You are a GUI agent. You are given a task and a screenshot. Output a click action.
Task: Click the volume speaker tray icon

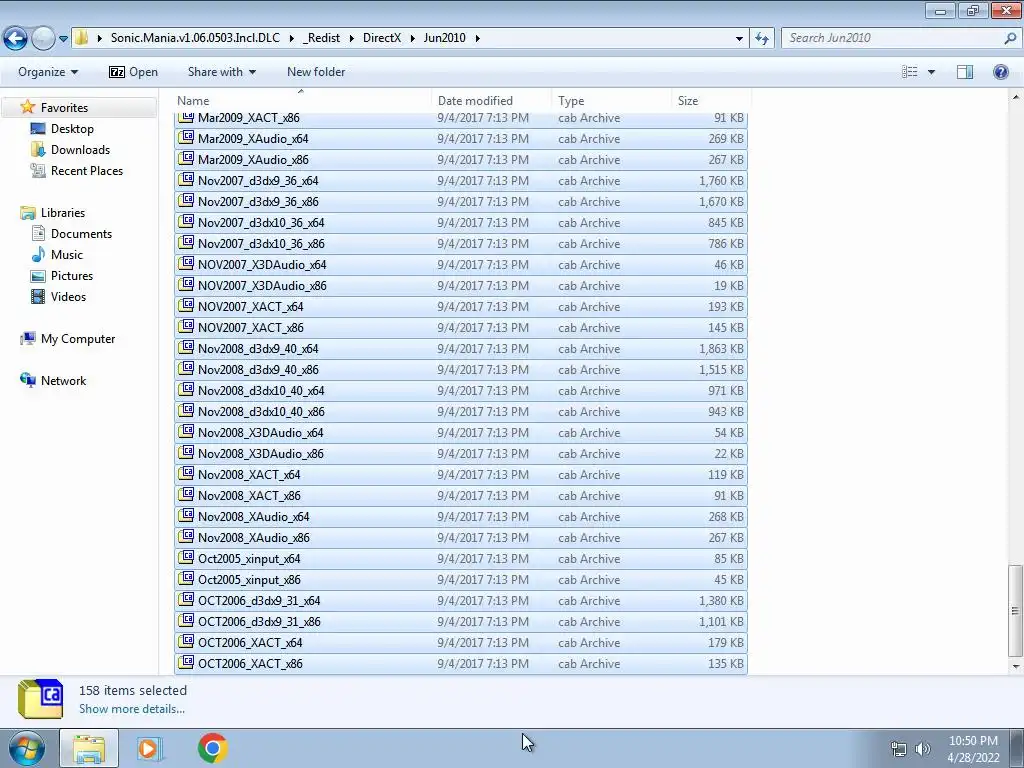coord(922,749)
